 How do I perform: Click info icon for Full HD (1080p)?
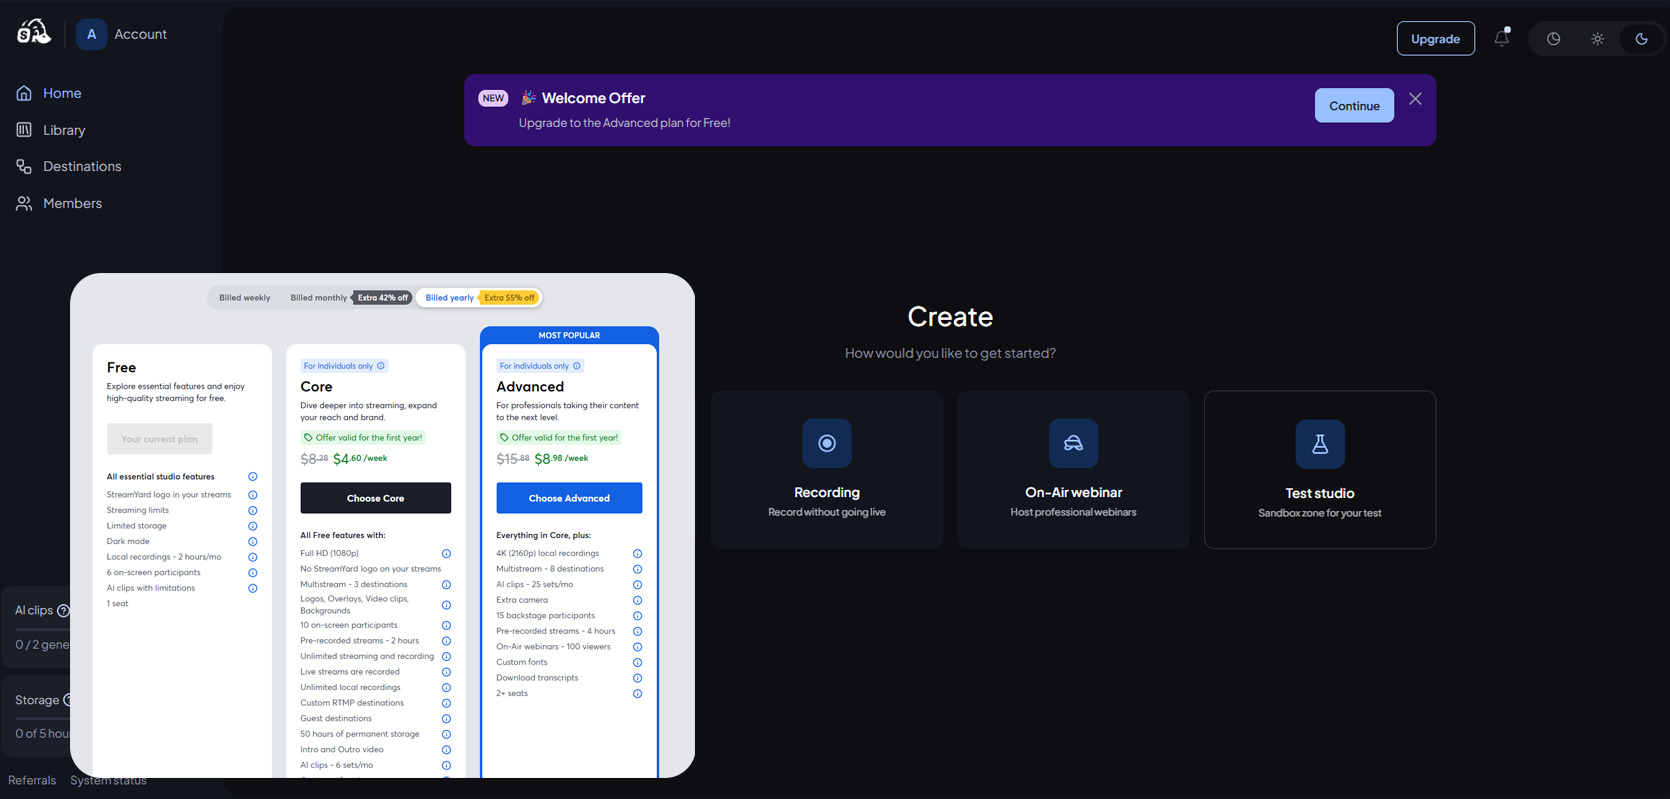447,554
